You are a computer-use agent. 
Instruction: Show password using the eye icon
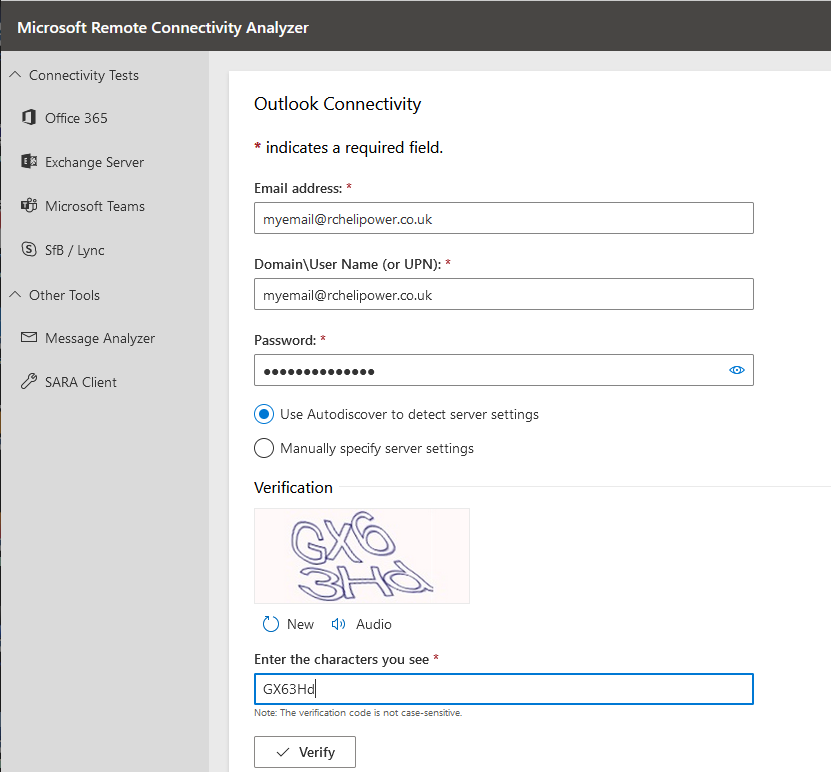pyautogui.click(x=737, y=370)
